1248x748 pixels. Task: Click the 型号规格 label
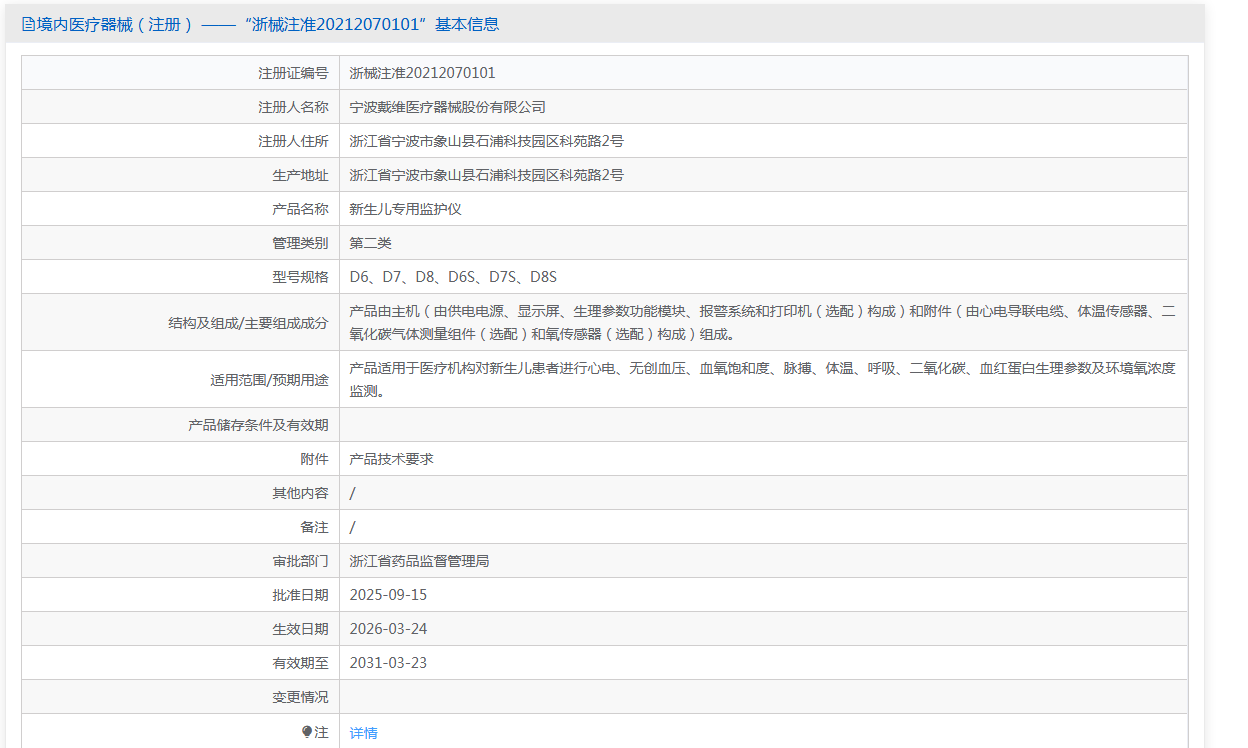point(300,277)
